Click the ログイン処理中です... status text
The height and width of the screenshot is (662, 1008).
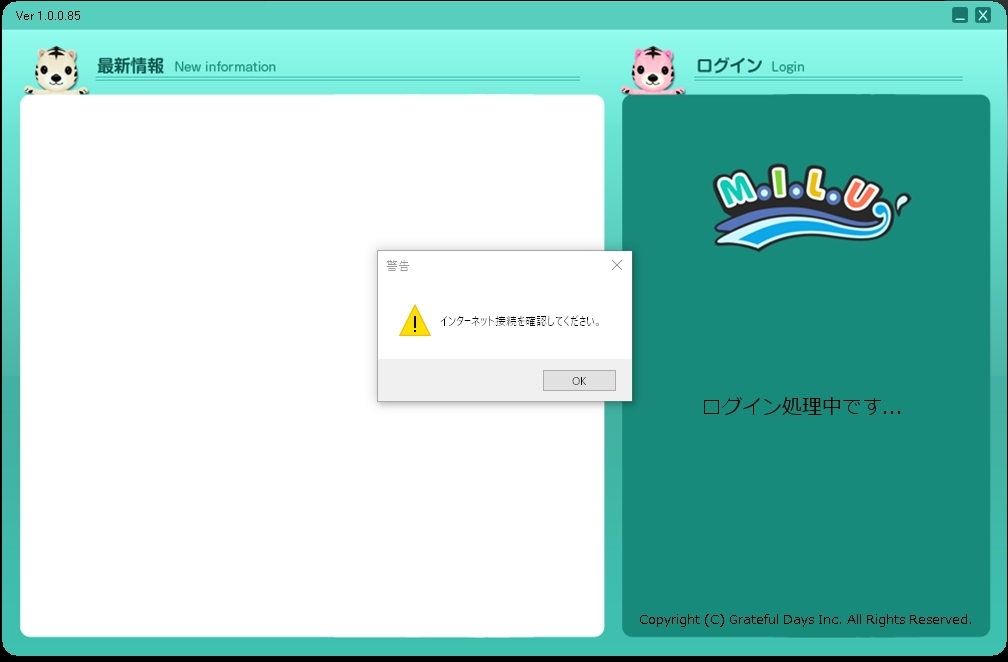click(802, 407)
